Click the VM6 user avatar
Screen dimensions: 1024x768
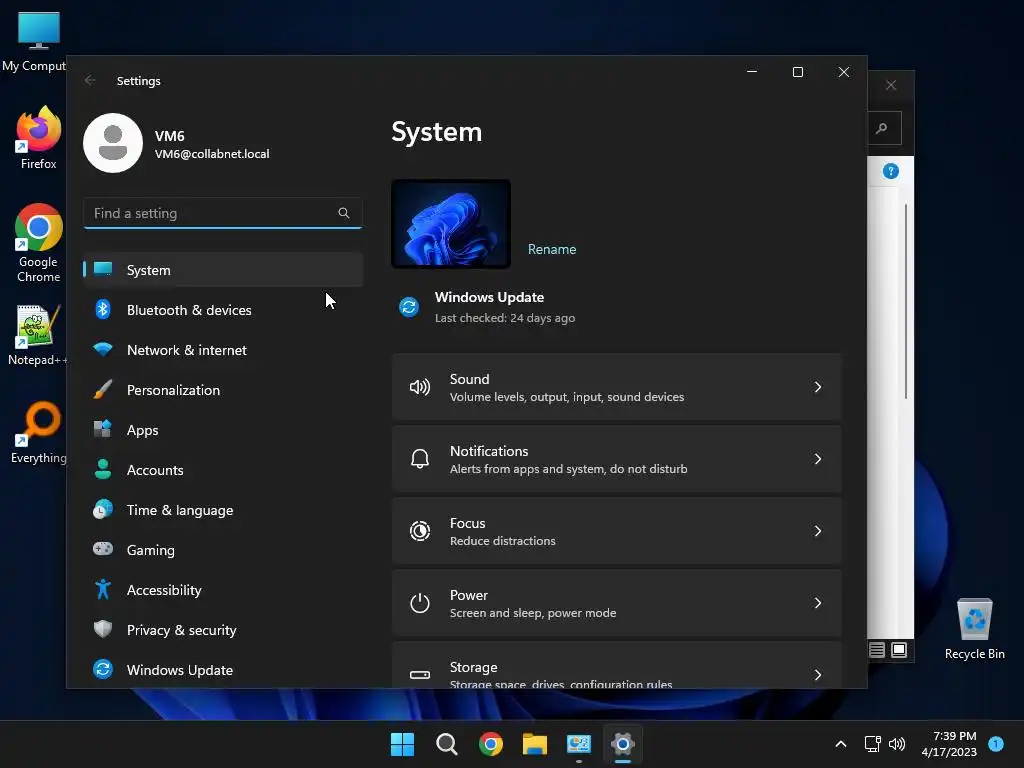coord(113,143)
